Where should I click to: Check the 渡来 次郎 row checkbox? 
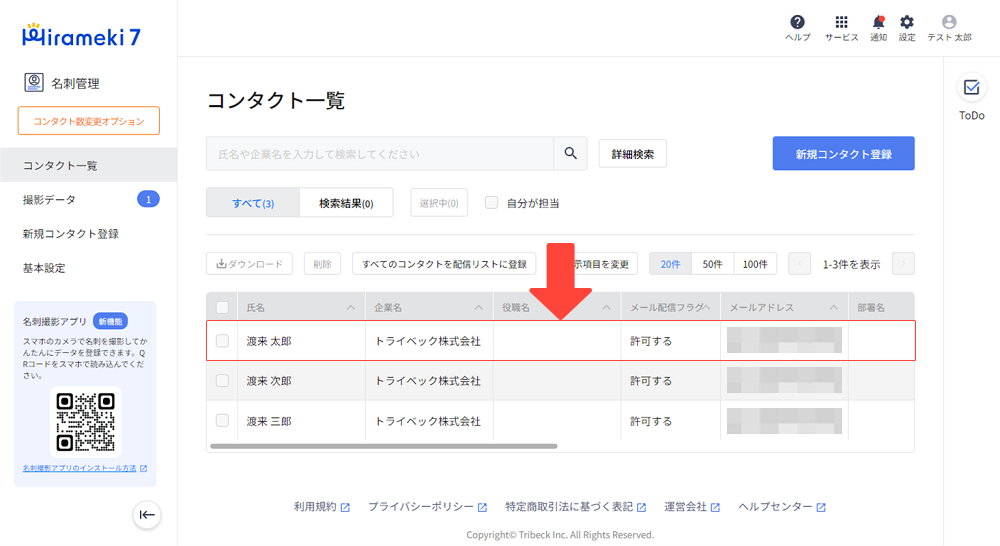coord(222,381)
